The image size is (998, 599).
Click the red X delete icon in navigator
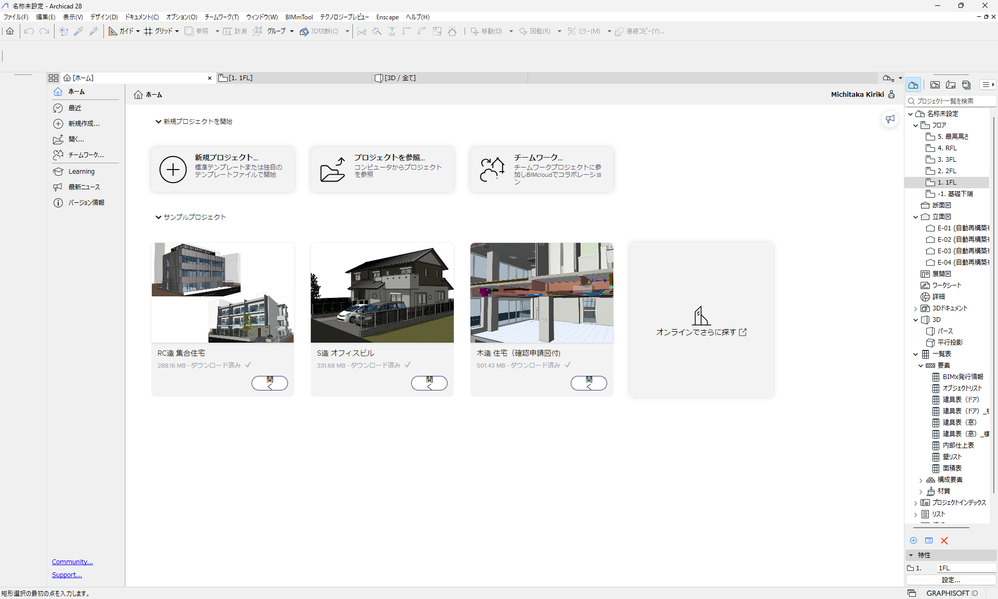(x=945, y=540)
